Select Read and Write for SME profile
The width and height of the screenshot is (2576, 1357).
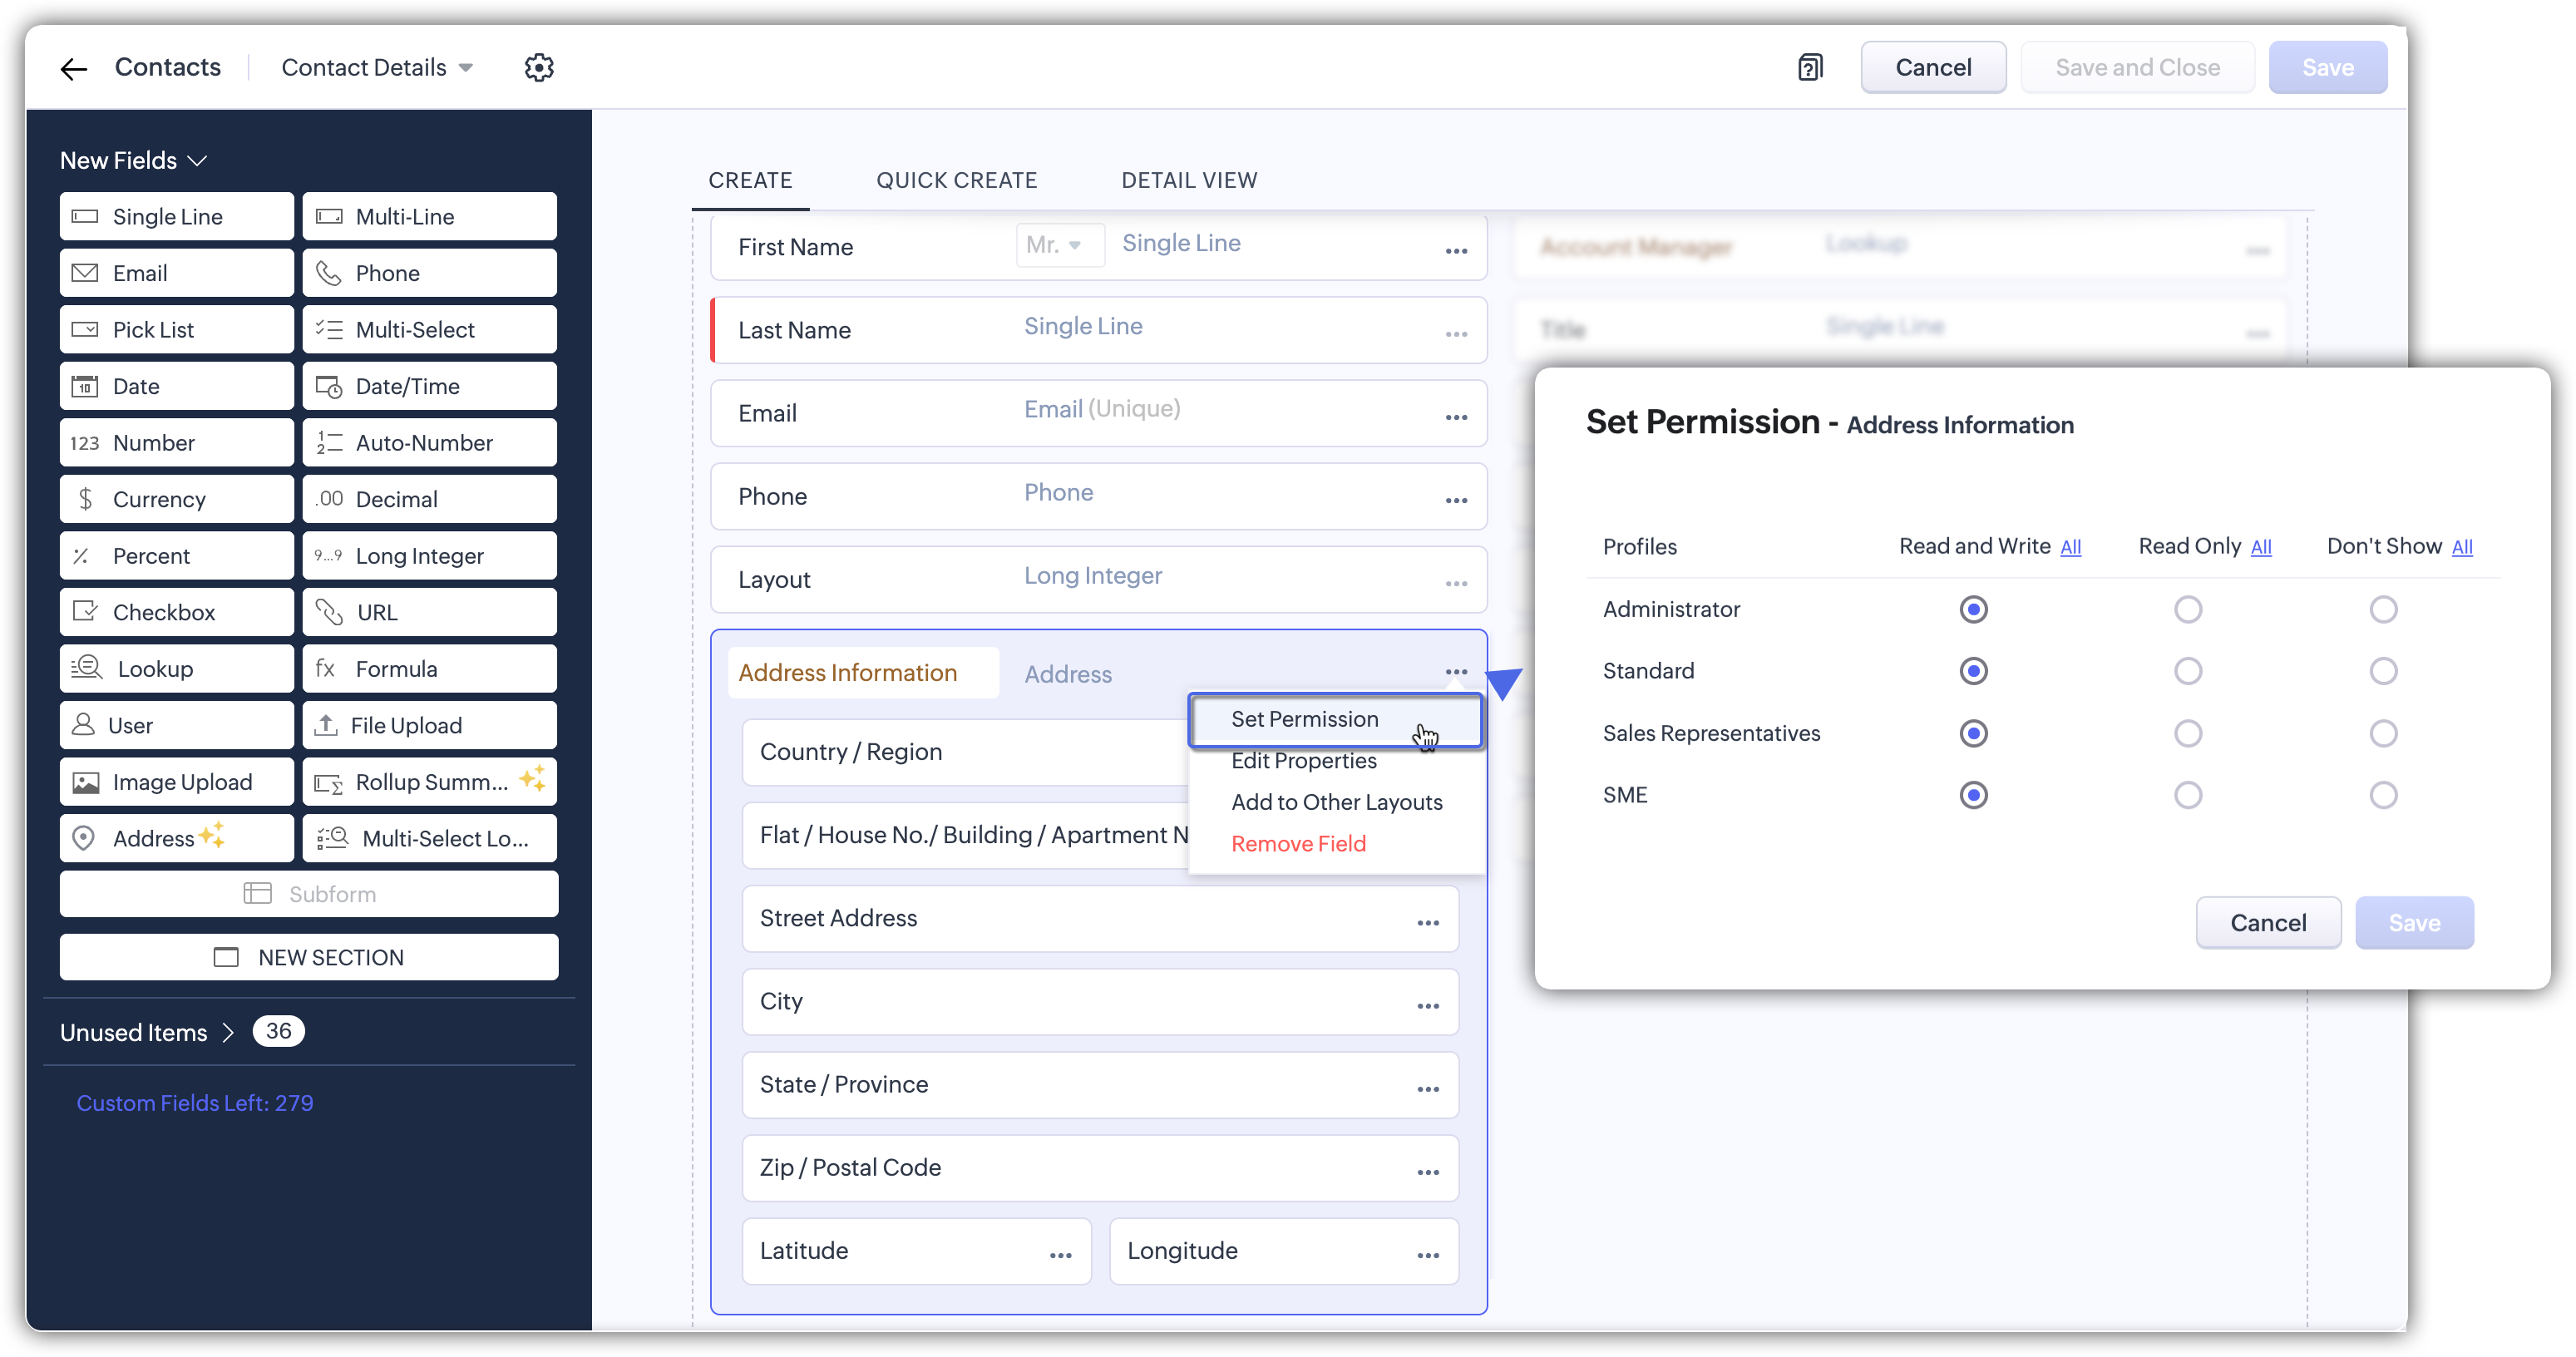click(1973, 795)
